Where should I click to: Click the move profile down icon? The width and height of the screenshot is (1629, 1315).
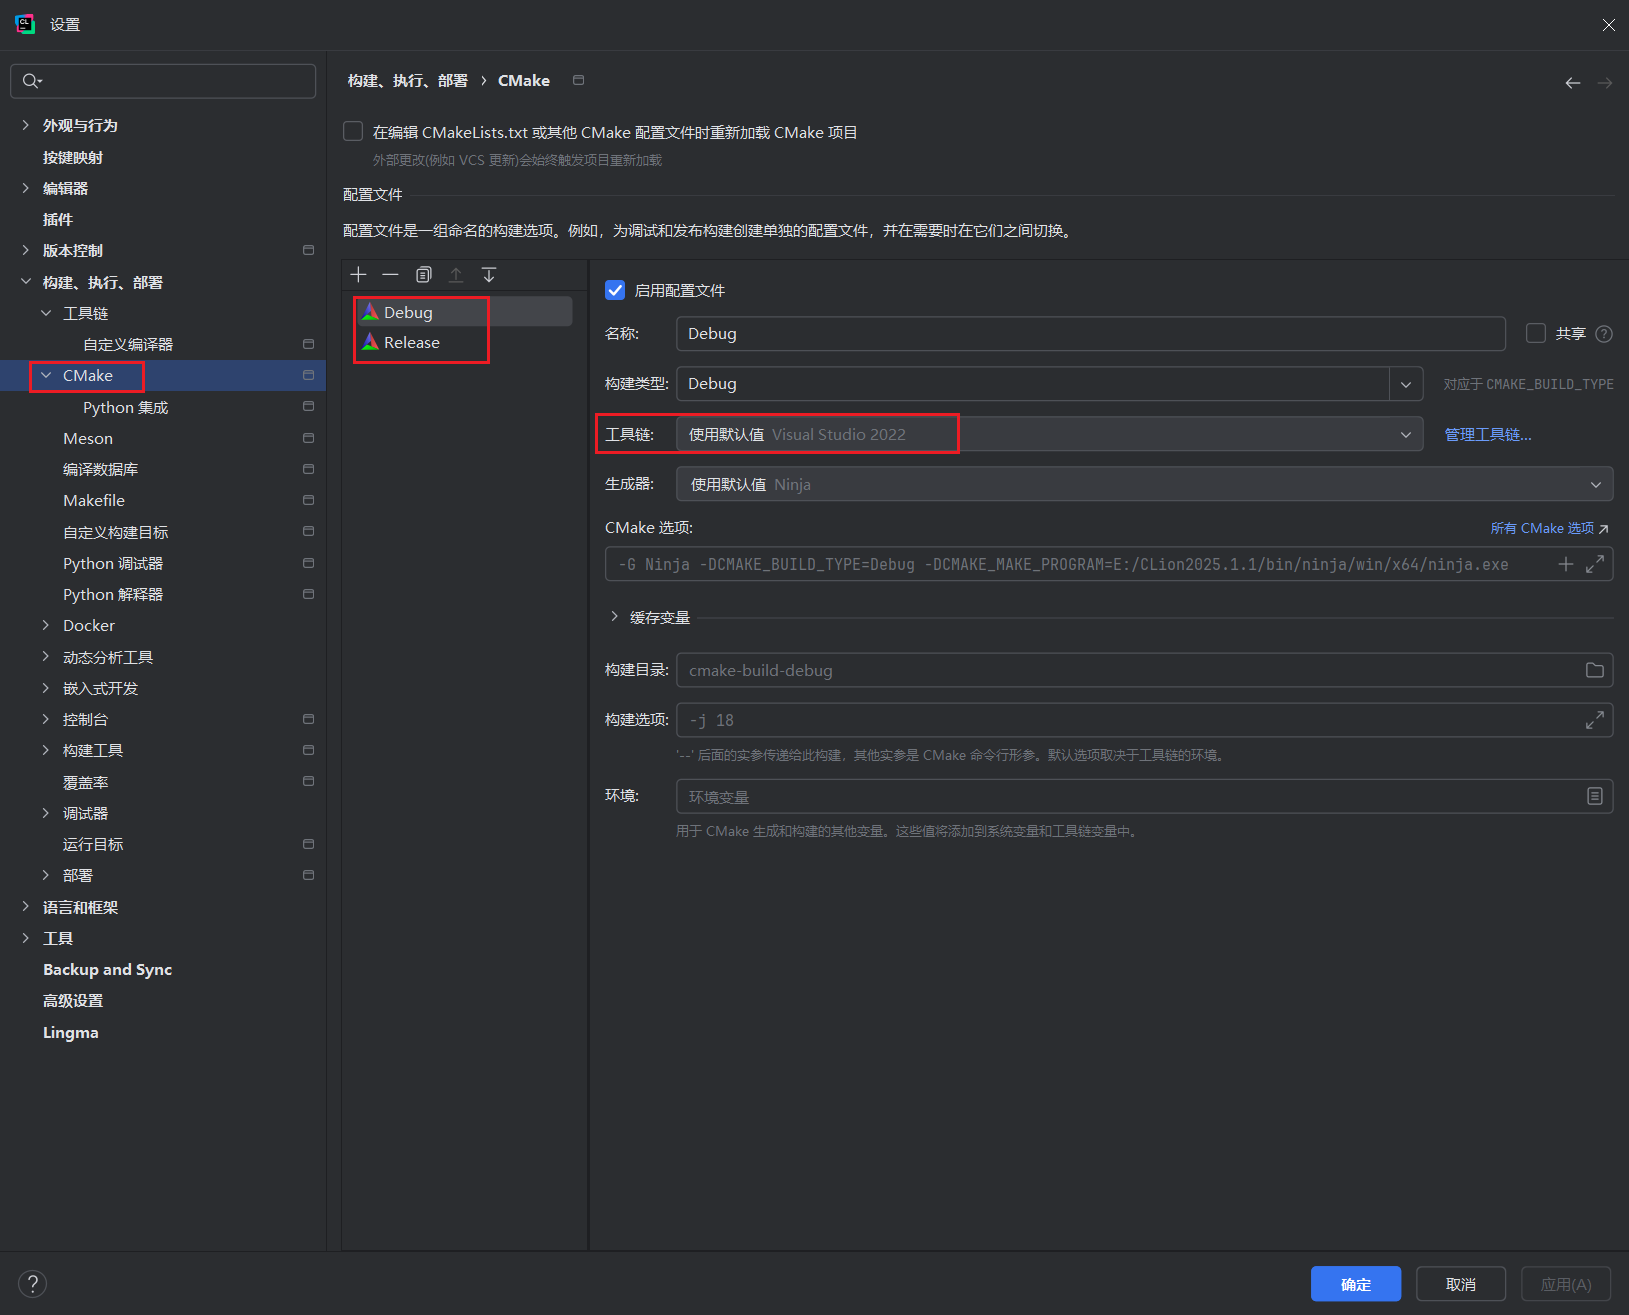point(489,275)
